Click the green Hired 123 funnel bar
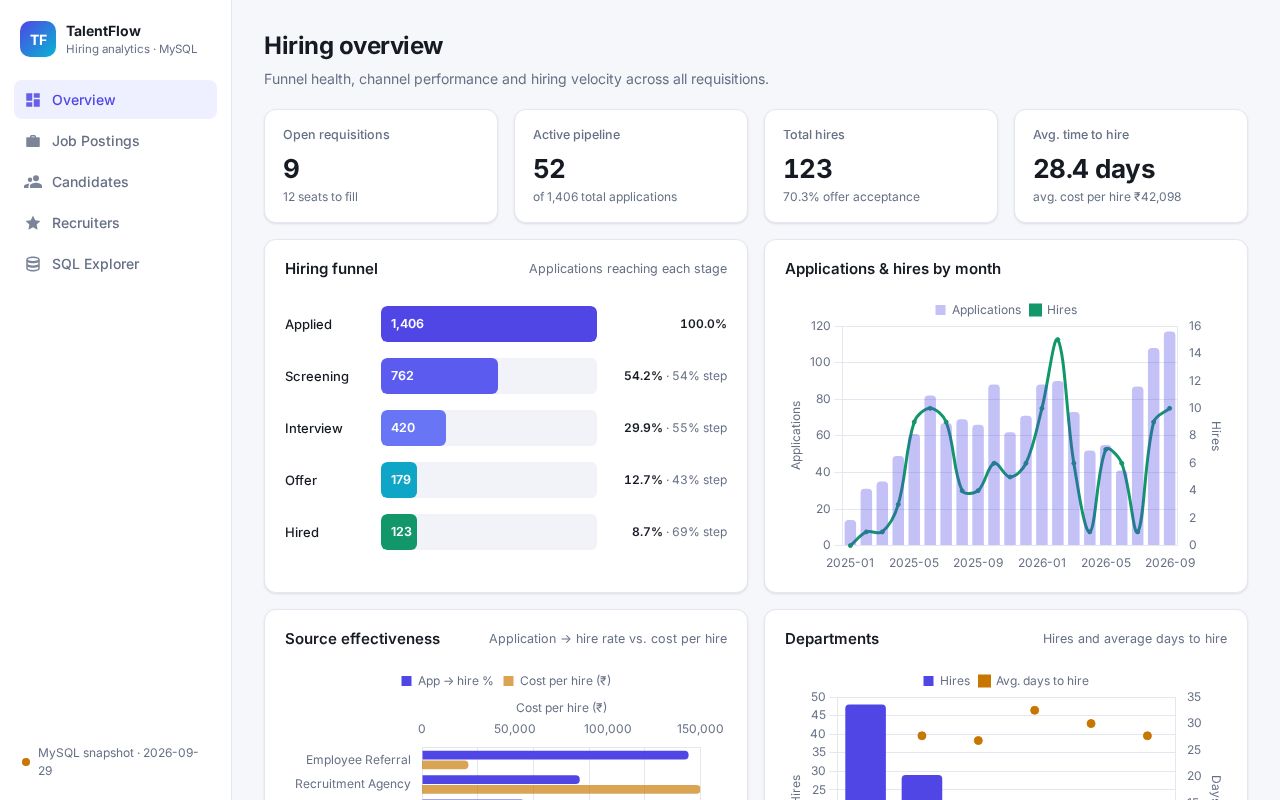Viewport: 1280px width, 800px height. [399, 532]
